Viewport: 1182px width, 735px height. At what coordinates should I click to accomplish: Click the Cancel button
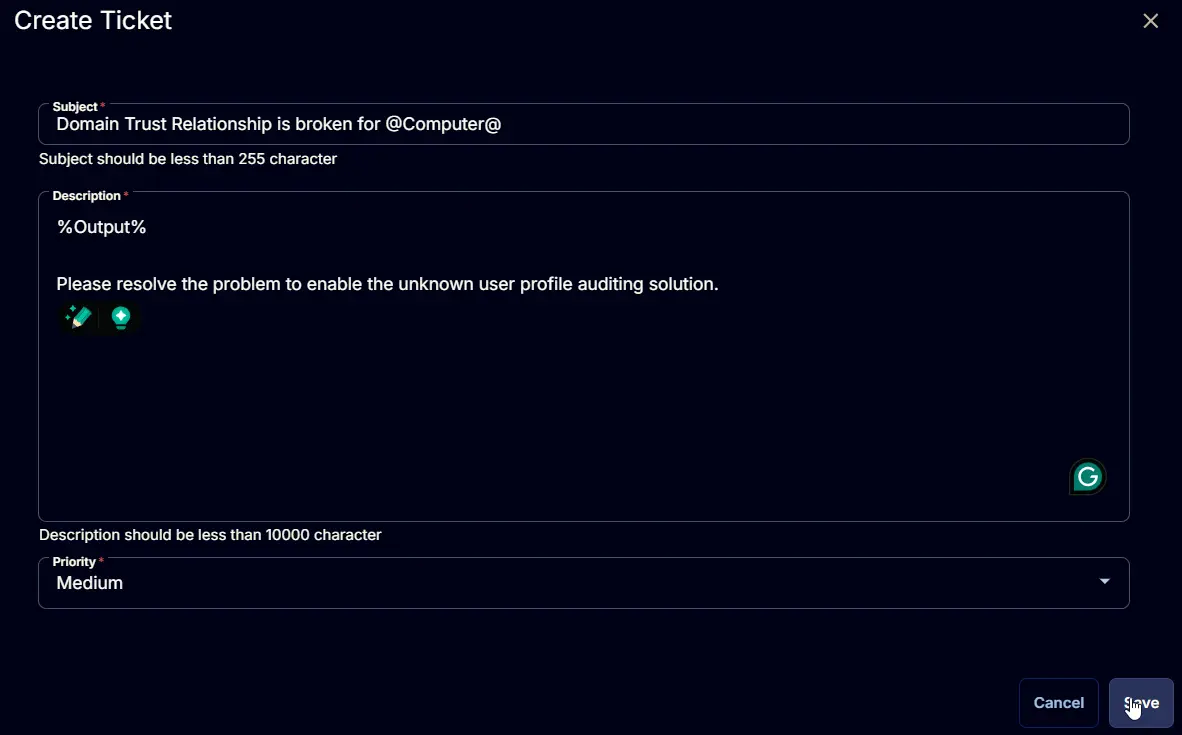(x=1058, y=703)
